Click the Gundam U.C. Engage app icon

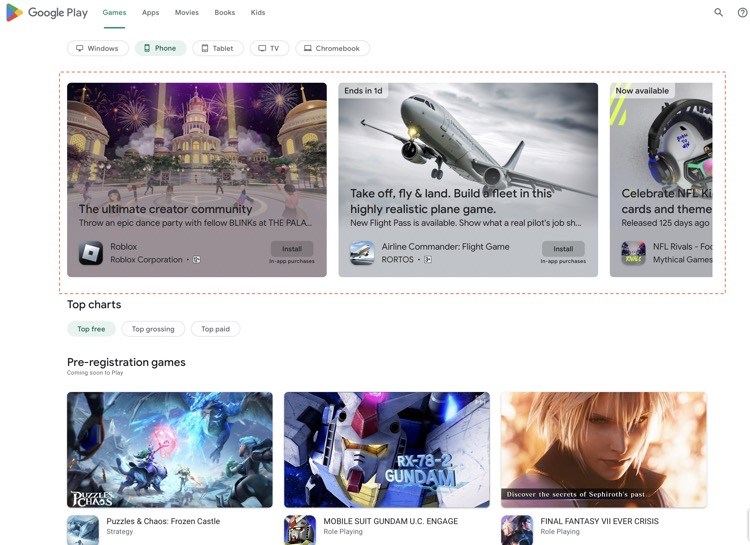[300, 530]
